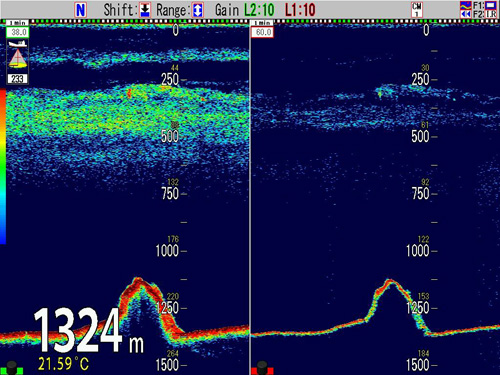Click the 38.0 frequency box
Screen dimensions: 500x375
(x=17, y=32)
